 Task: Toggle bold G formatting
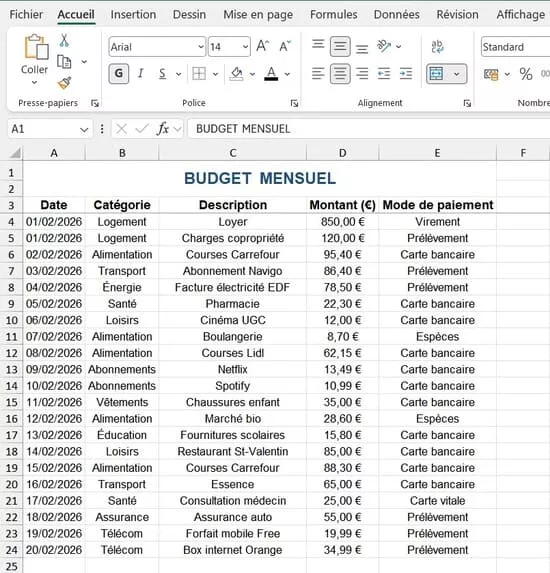(x=119, y=74)
